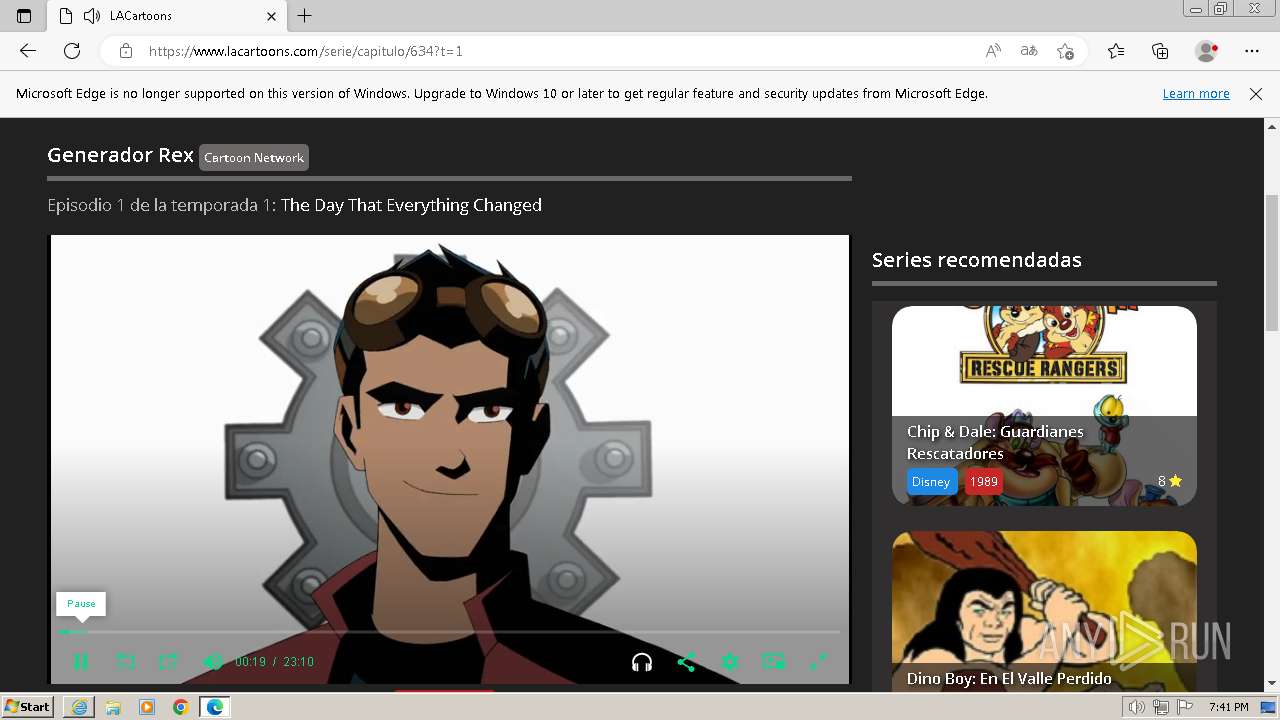Click the Learn more link in Edge notice
Image resolution: width=1280 pixels, height=720 pixels.
pos(1196,93)
